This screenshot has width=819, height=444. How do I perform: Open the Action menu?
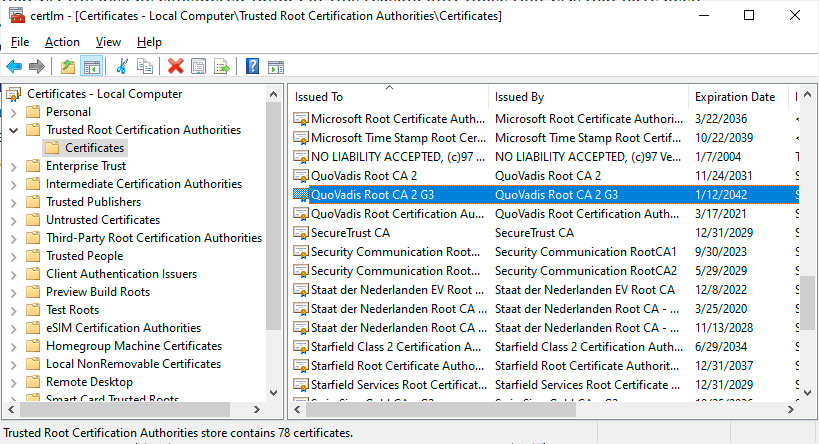point(62,42)
